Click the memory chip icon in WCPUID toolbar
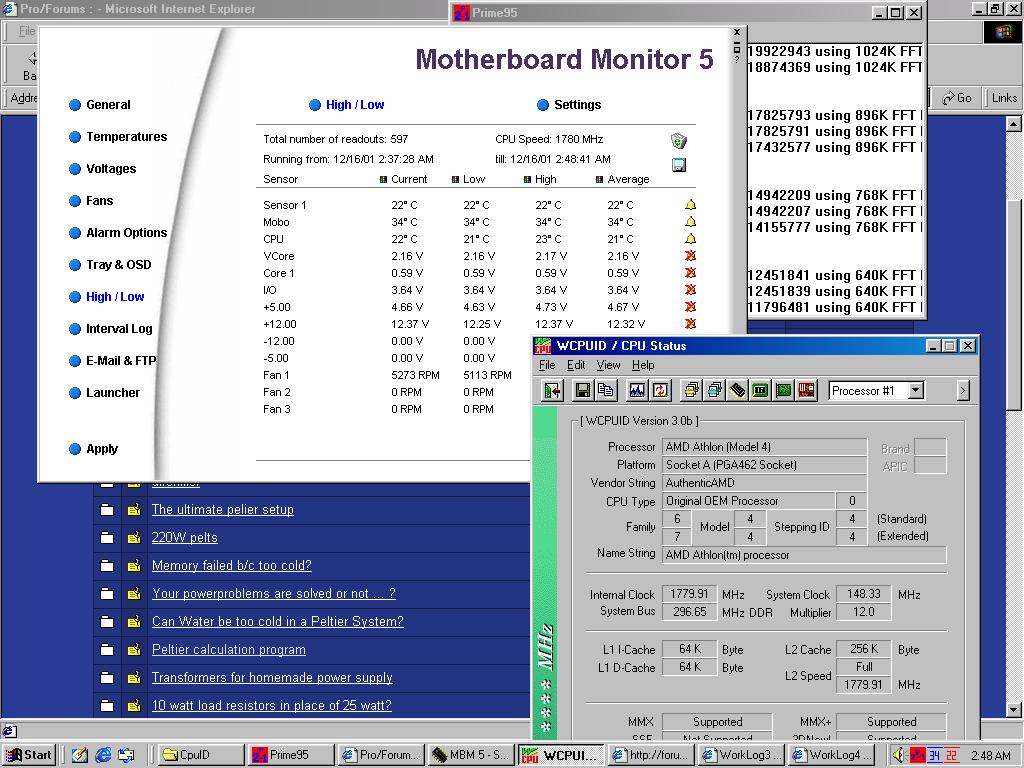Image resolution: width=1024 pixels, height=768 pixels. [737, 391]
